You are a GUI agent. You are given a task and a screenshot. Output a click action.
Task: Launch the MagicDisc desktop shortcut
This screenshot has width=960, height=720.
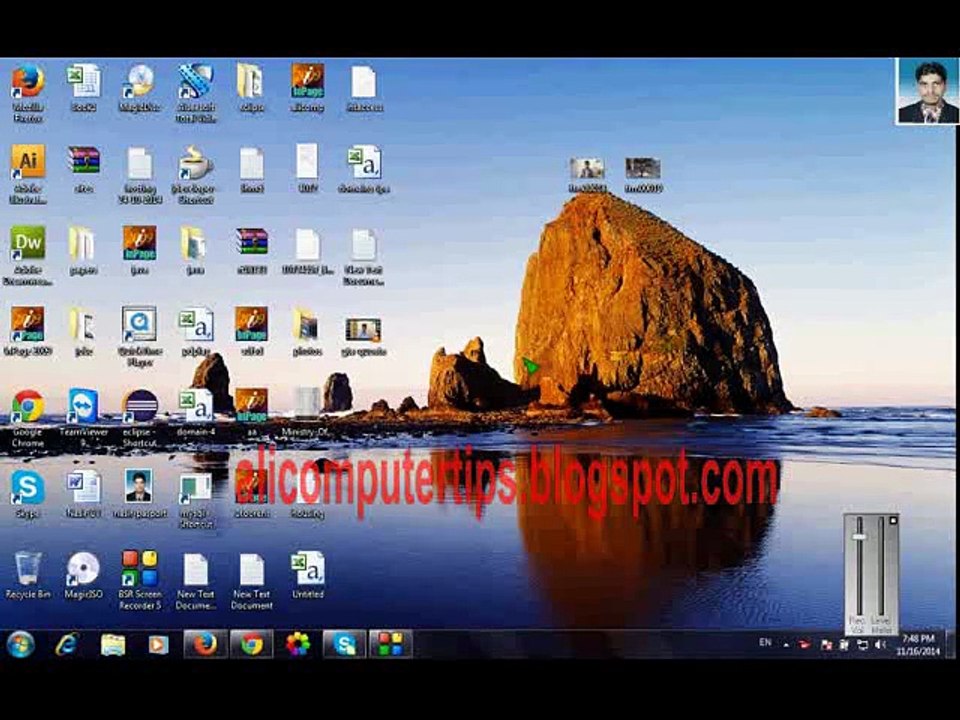[x=140, y=88]
